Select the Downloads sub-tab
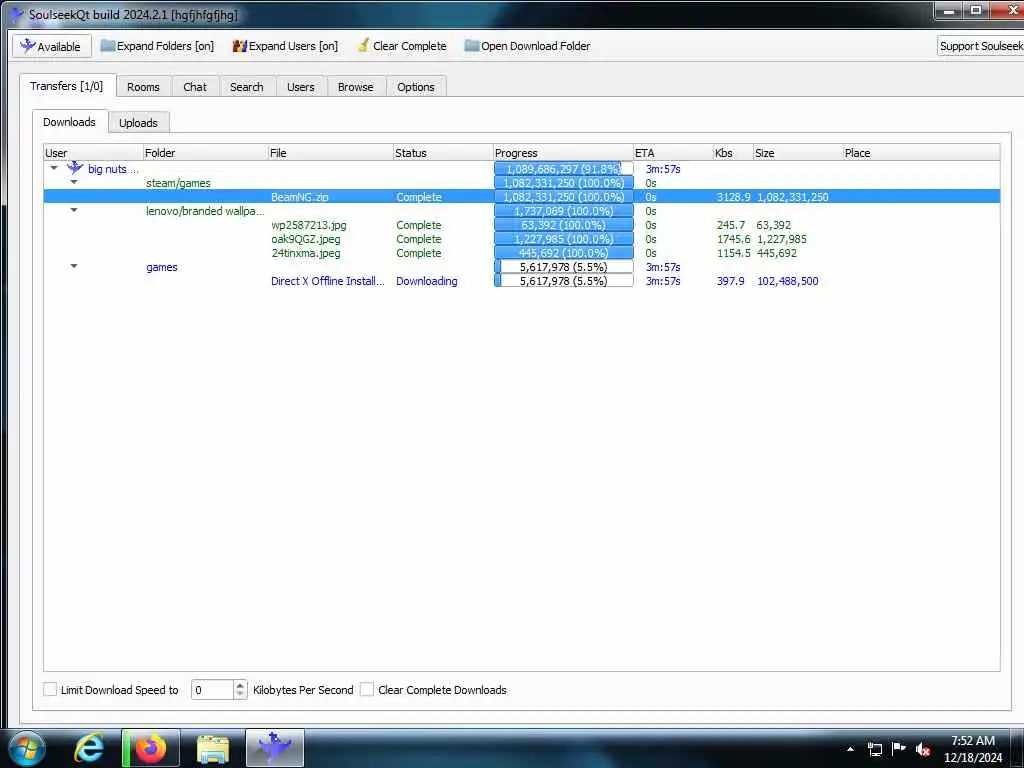 (x=69, y=121)
